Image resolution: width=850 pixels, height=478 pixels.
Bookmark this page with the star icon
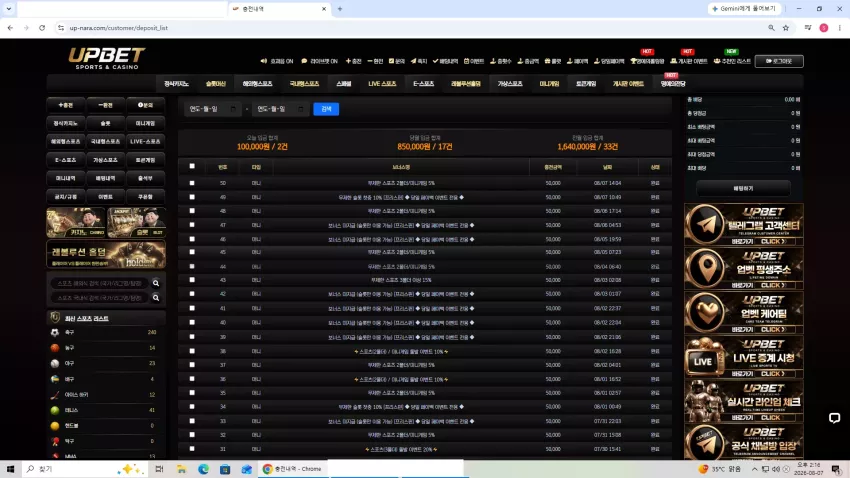[785, 28]
